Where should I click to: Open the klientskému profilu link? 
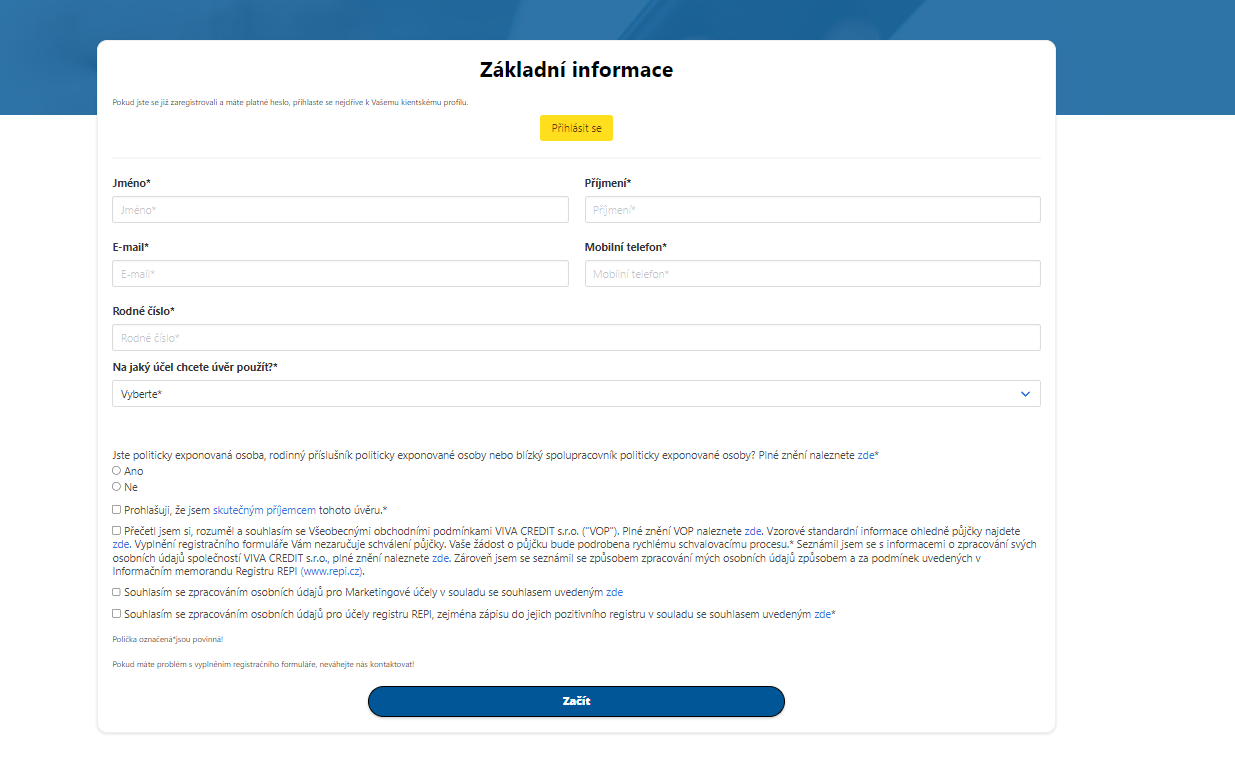[x=434, y=102]
